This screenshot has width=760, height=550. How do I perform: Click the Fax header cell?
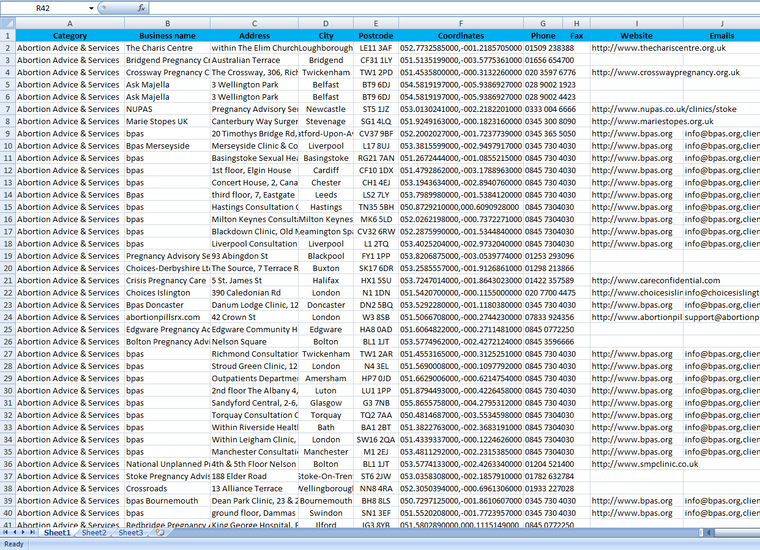(x=576, y=35)
